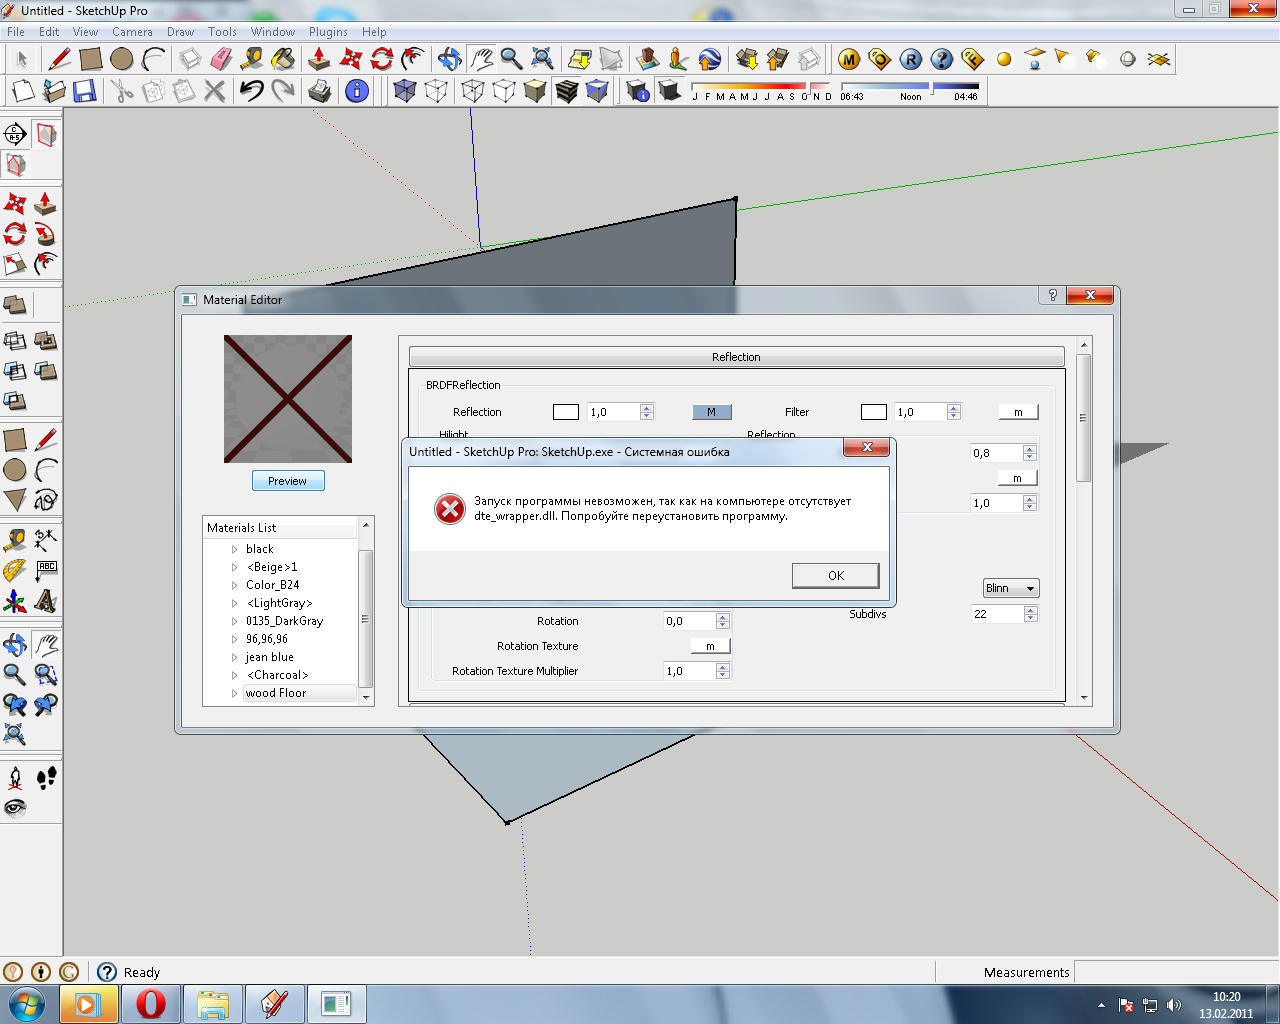Activate the Paint Bucket tool
Viewport: 1280px width, 1024px height.
pos(283,60)
